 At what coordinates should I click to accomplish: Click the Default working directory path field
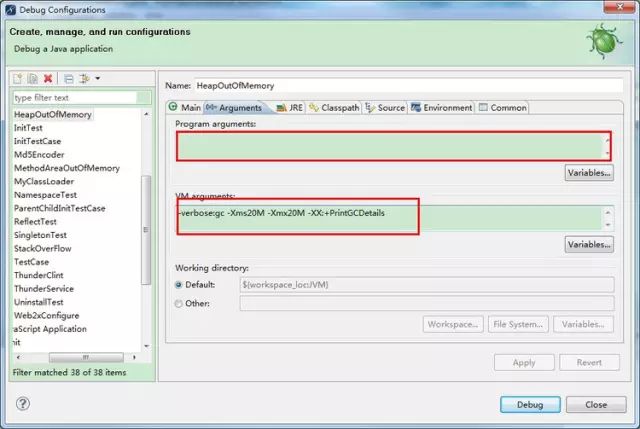427,285
